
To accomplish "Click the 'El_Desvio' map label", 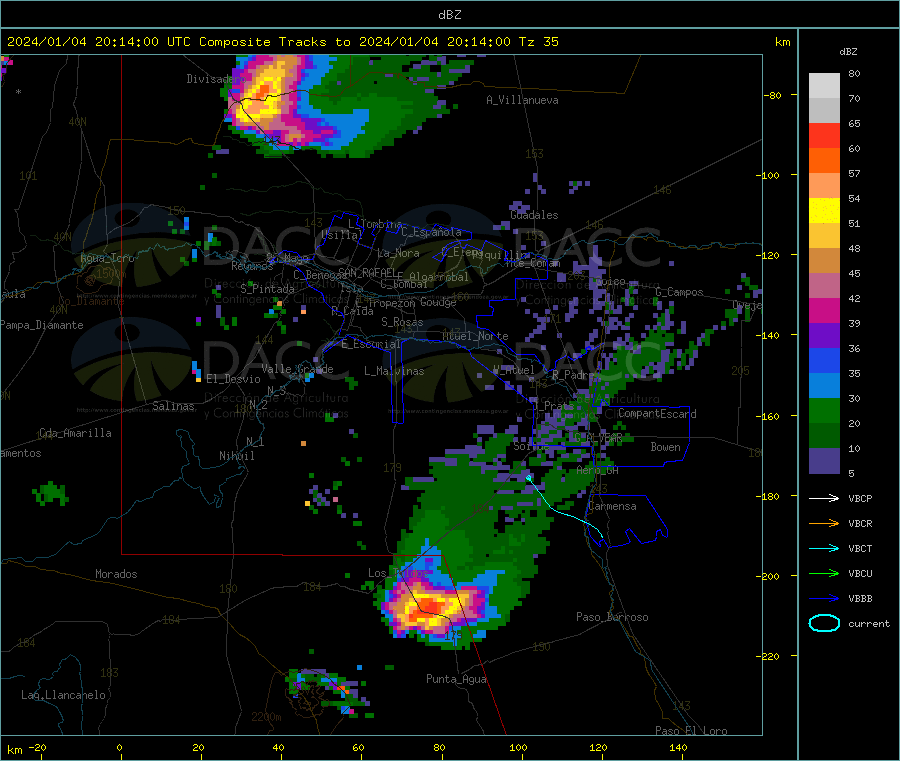I will tap(233, 379).
